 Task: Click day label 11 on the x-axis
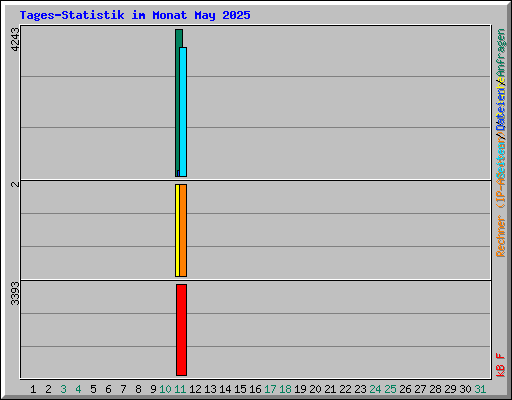[x=180, y=389]
